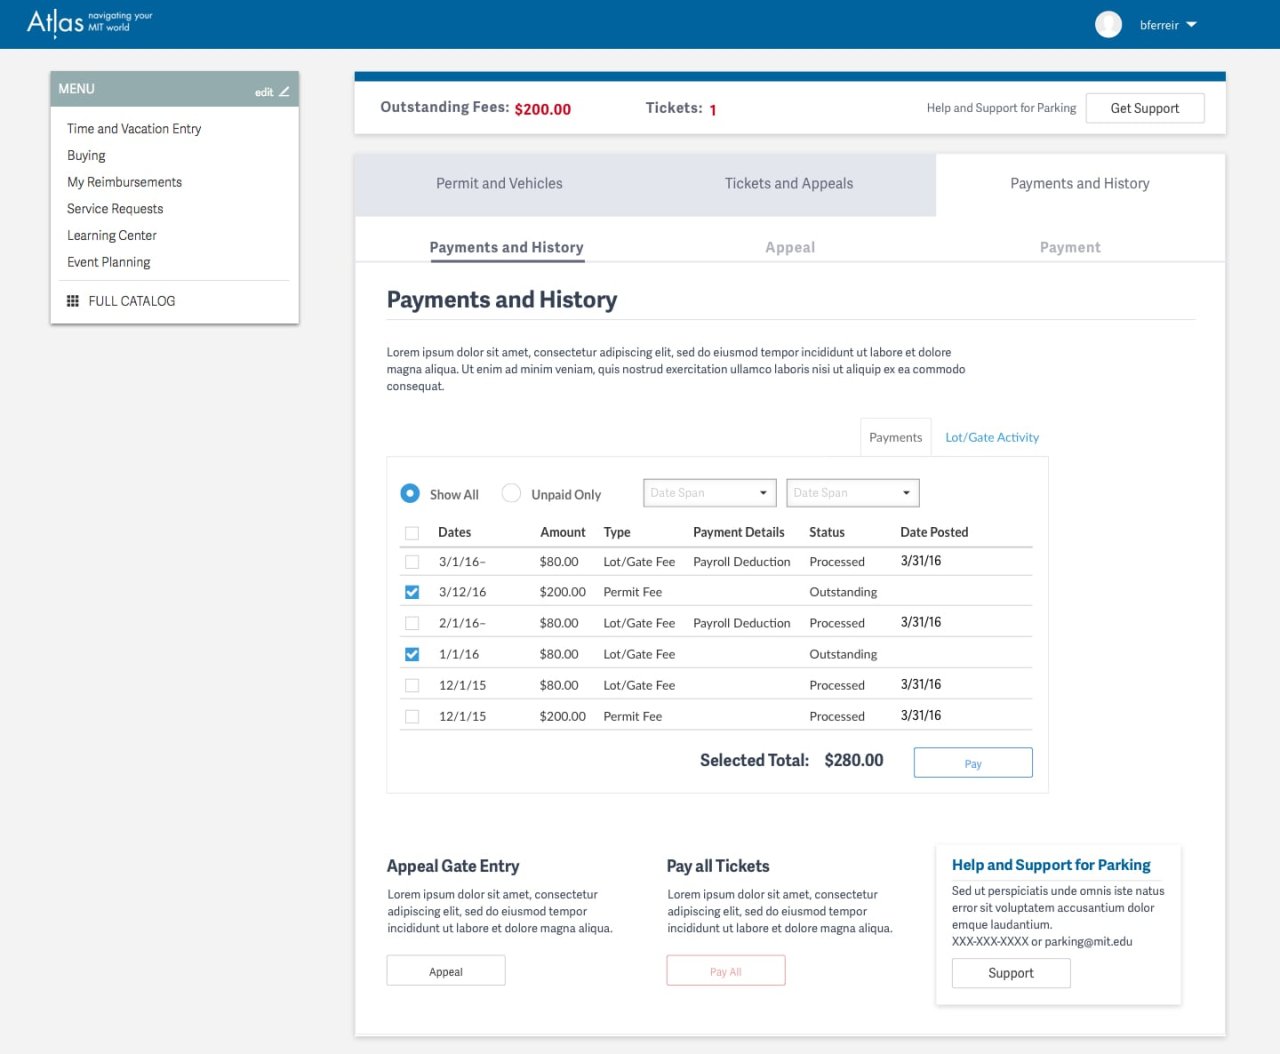Open Time and Vacation Entry
This screenshot has height=1054, width=1280.
click(x=134, y=129)
